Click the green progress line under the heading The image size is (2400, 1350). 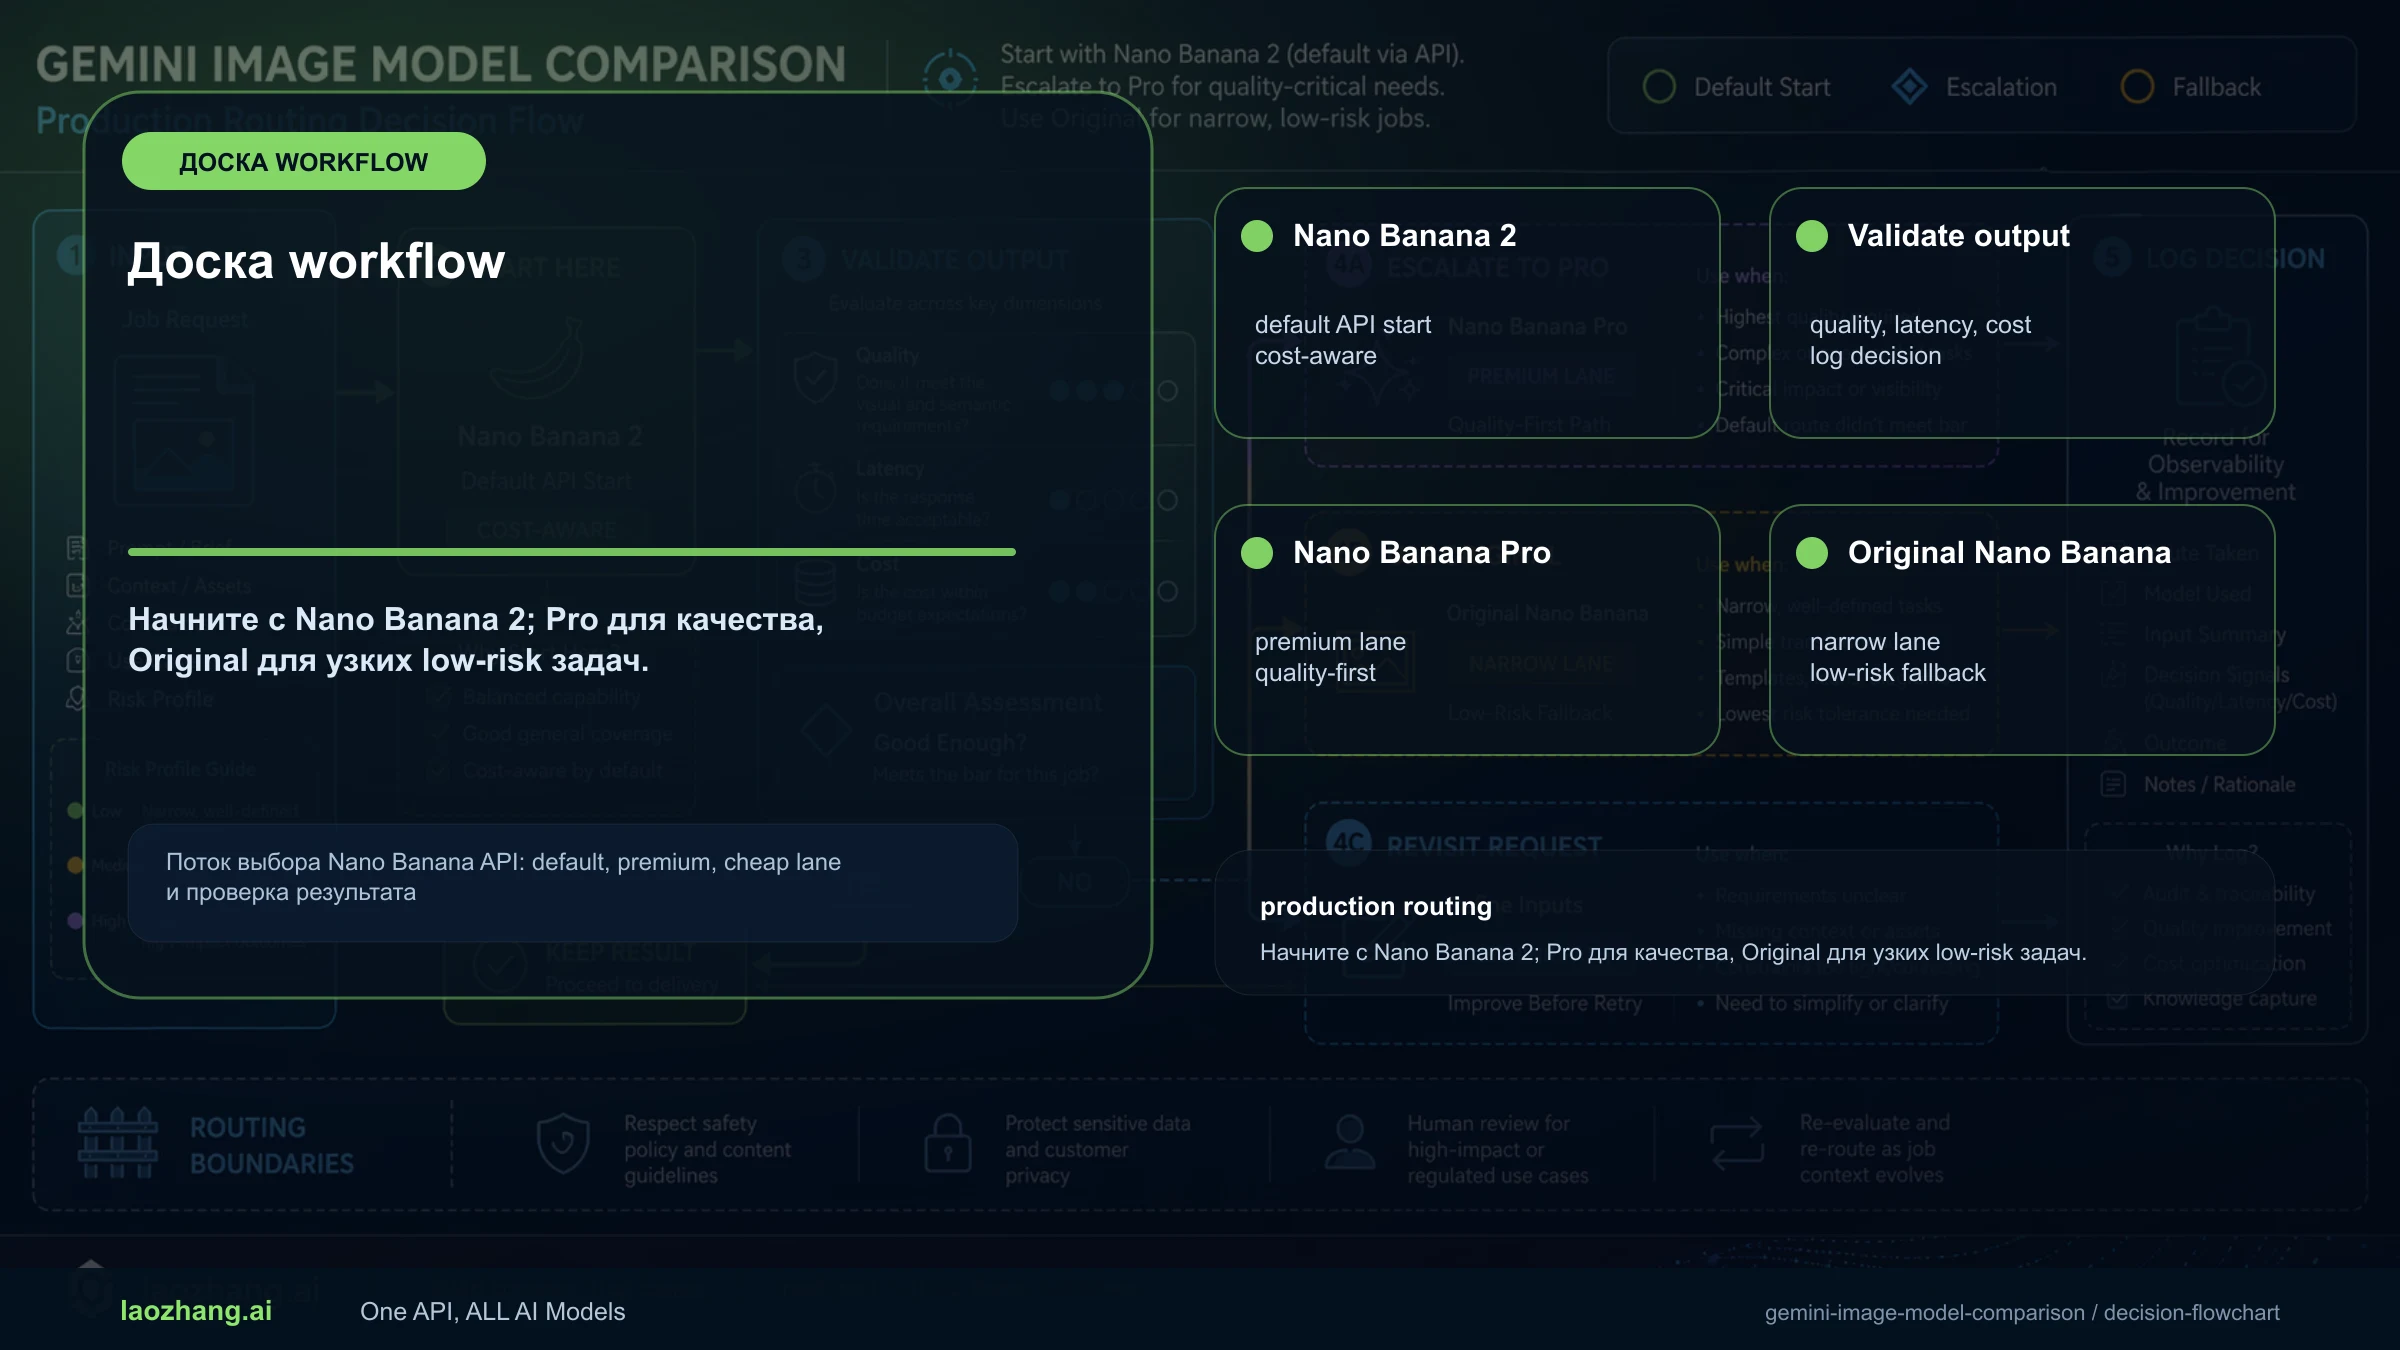click(x=572, y=552)
